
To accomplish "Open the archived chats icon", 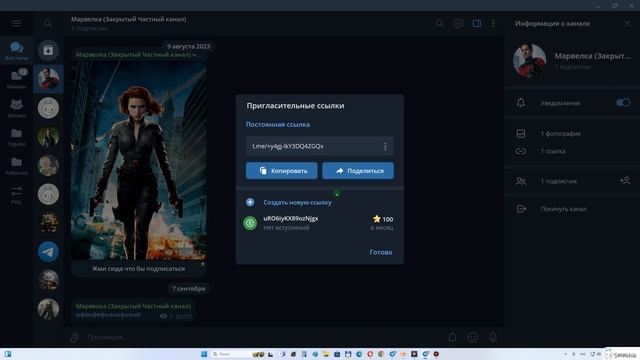I will [48, 51].
